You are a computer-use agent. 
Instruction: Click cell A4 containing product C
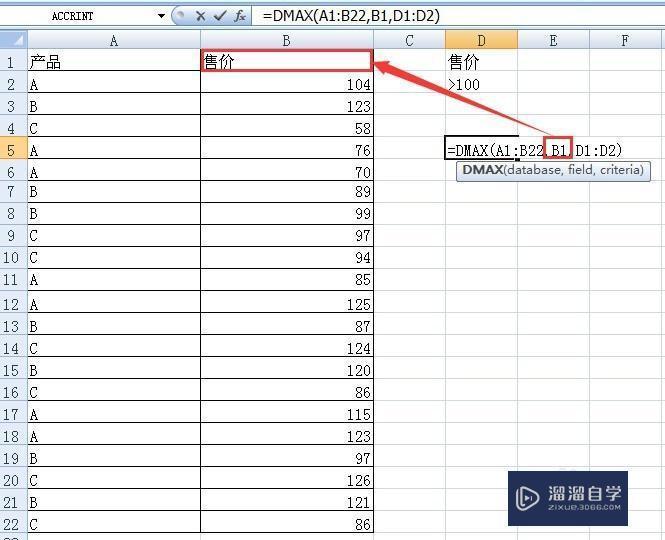tap(114, 128)
